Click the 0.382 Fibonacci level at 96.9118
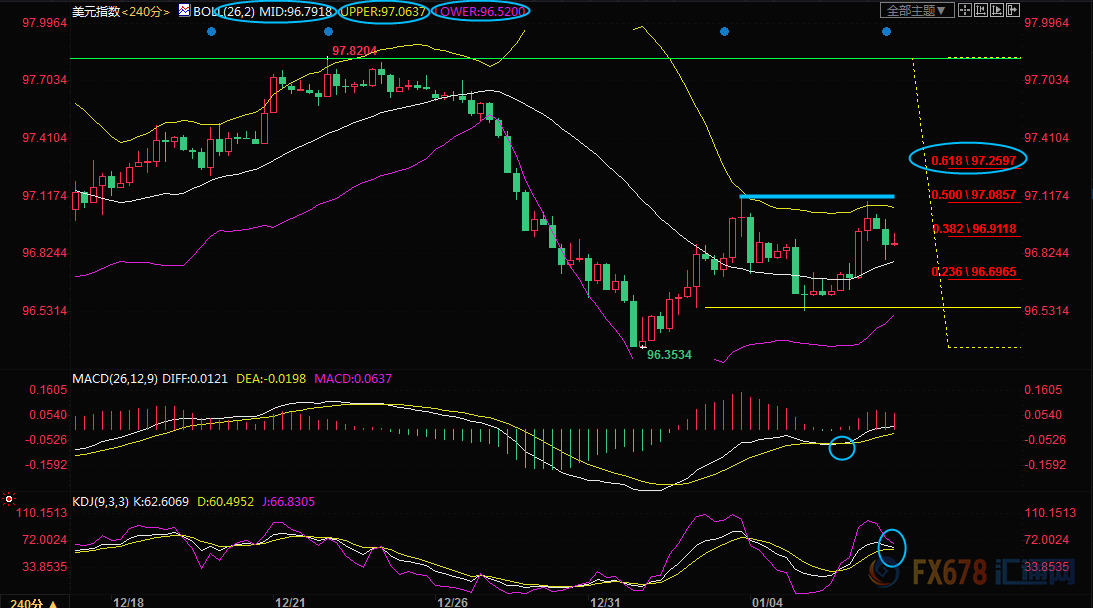 click(x=973, y=229)
